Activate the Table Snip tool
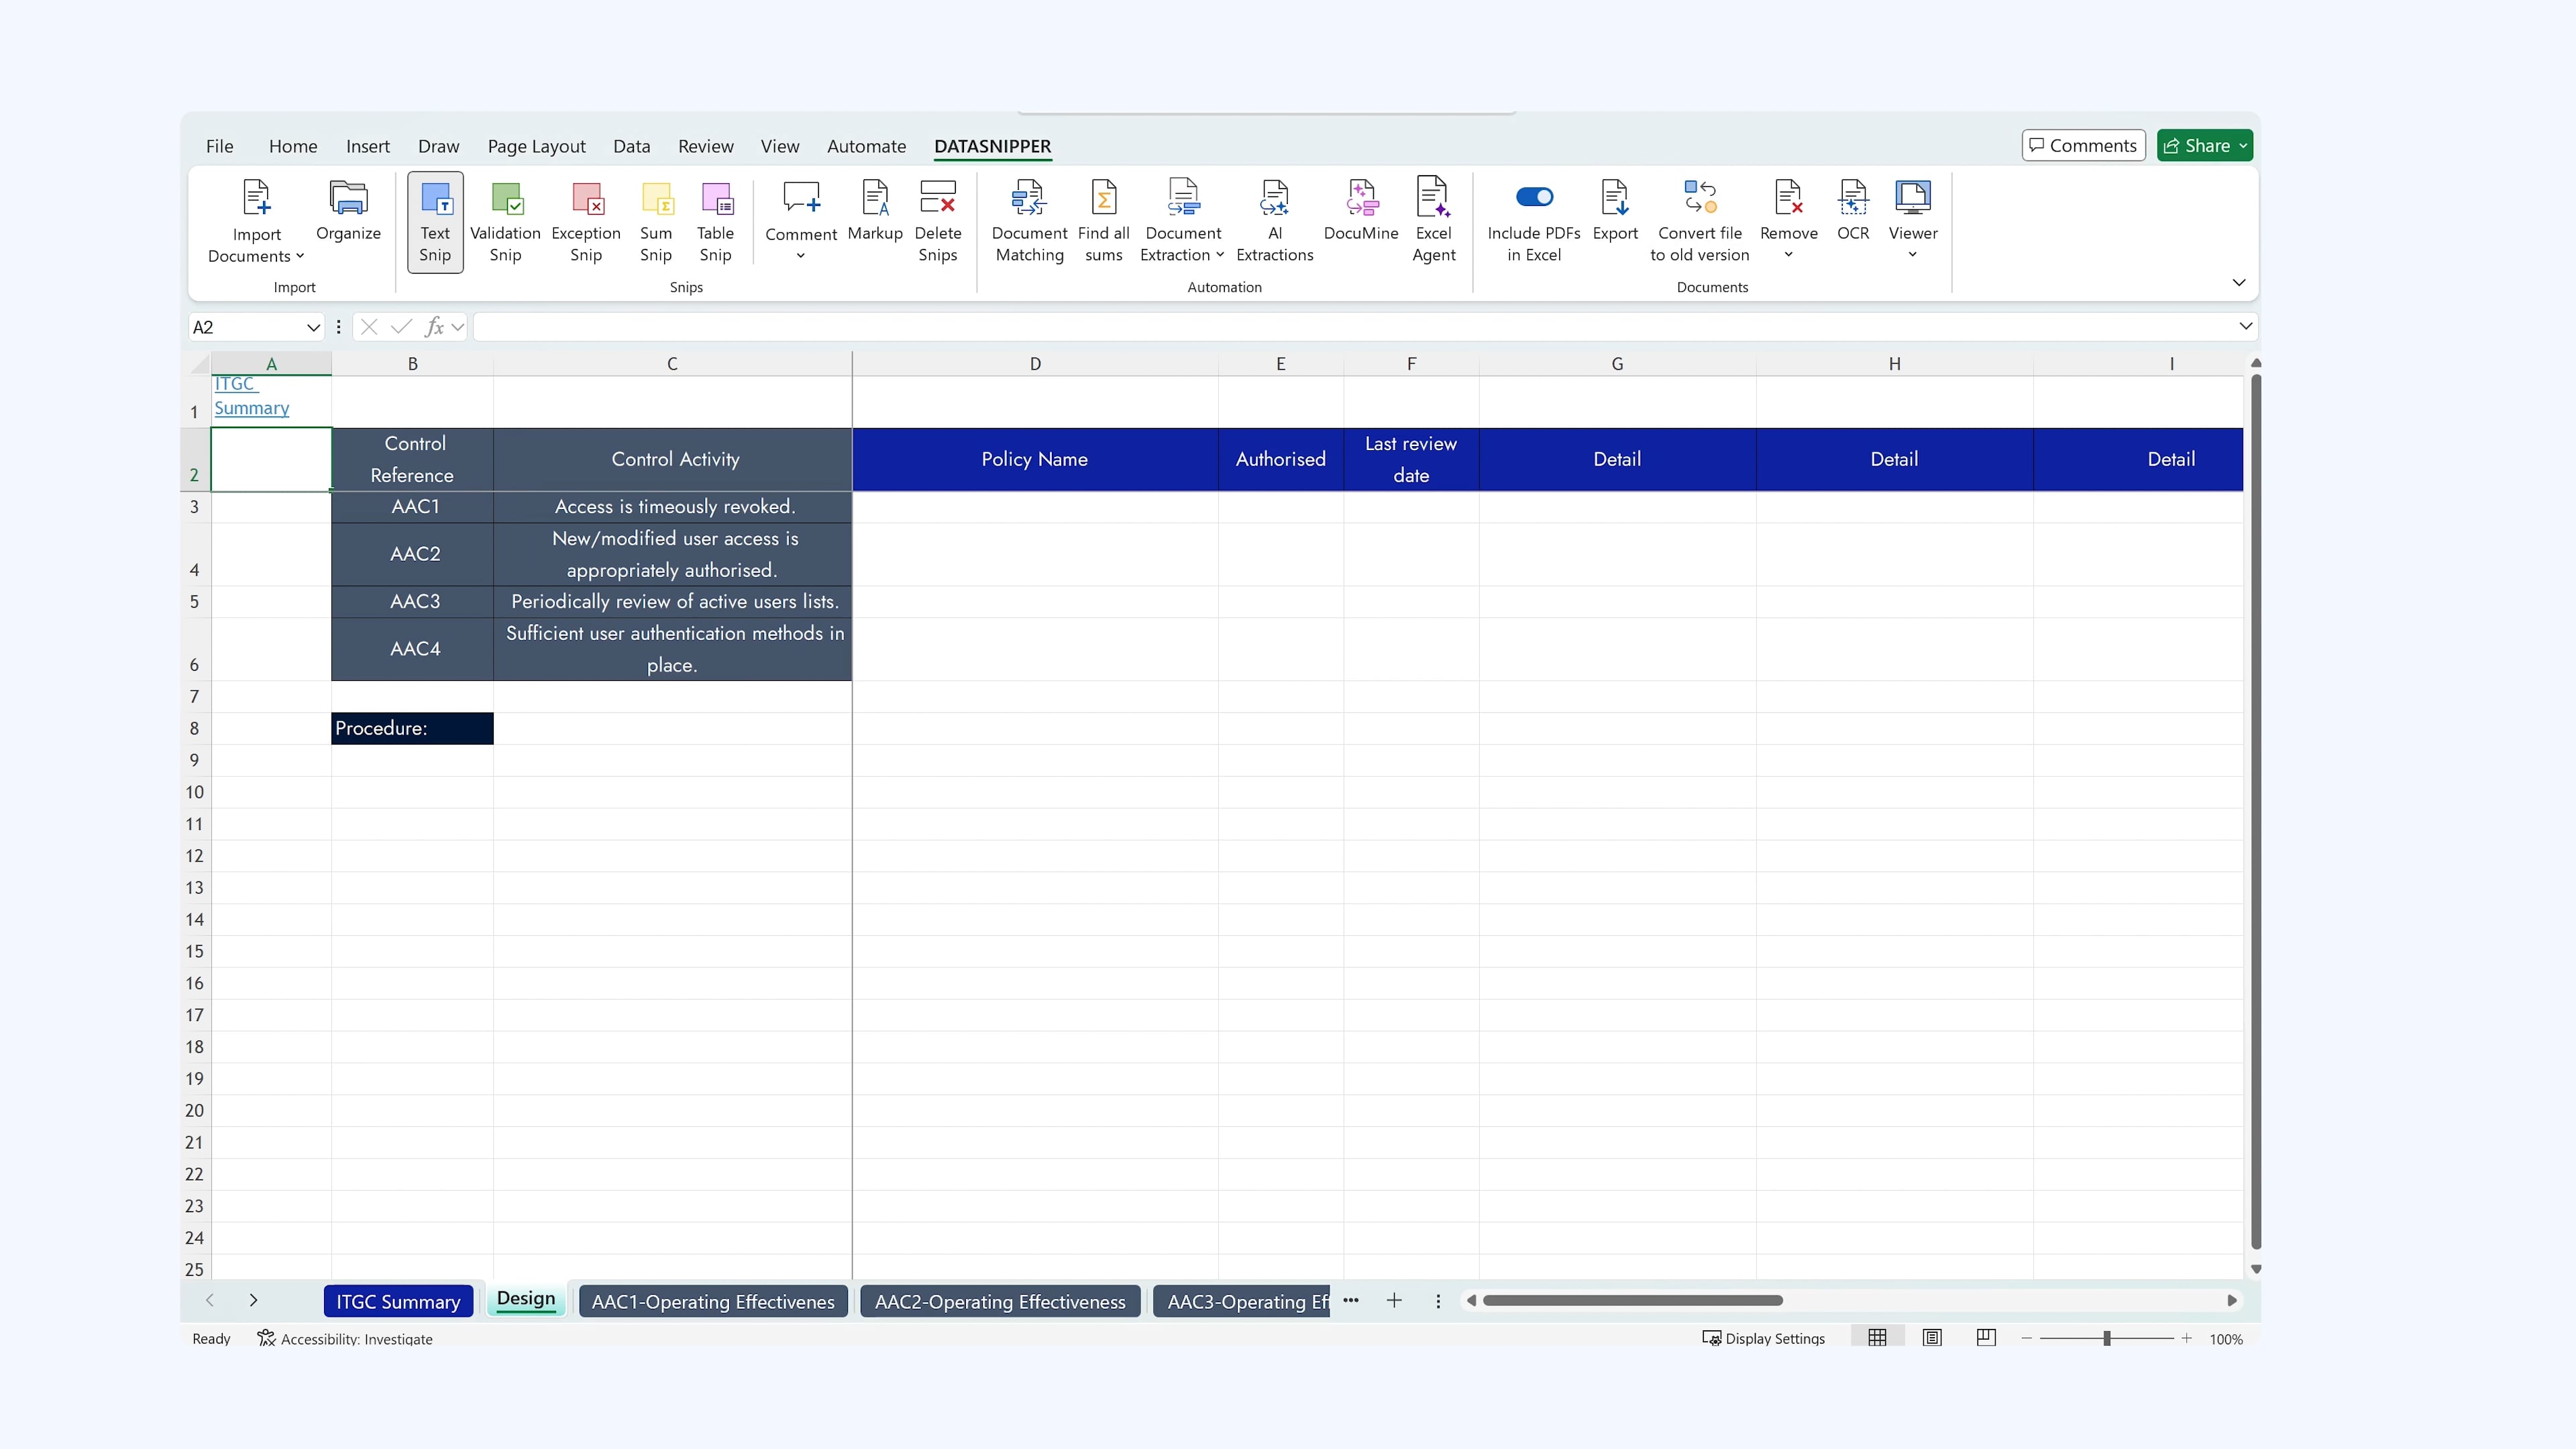This screenshot has height=1449, width=2576. 715,221
